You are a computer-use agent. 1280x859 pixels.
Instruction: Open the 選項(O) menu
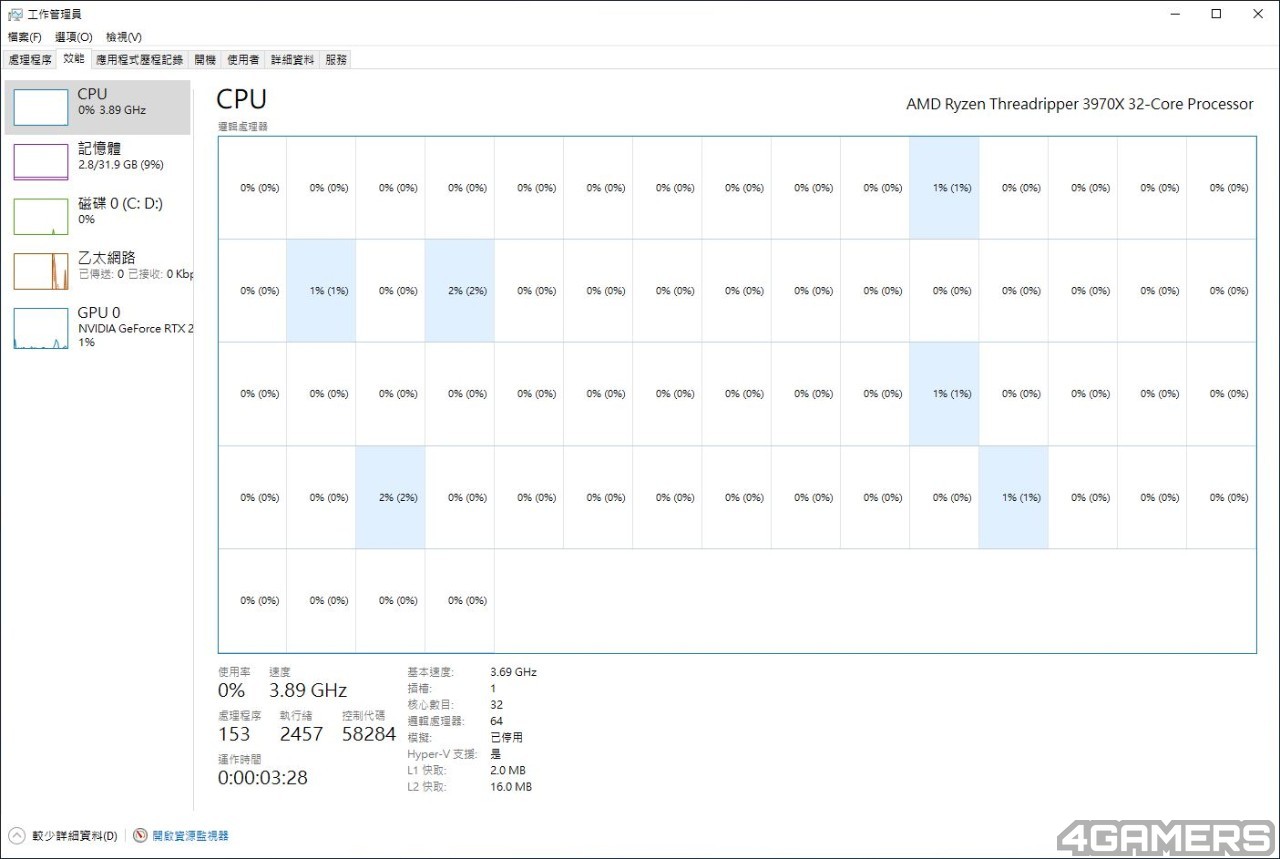74,37
